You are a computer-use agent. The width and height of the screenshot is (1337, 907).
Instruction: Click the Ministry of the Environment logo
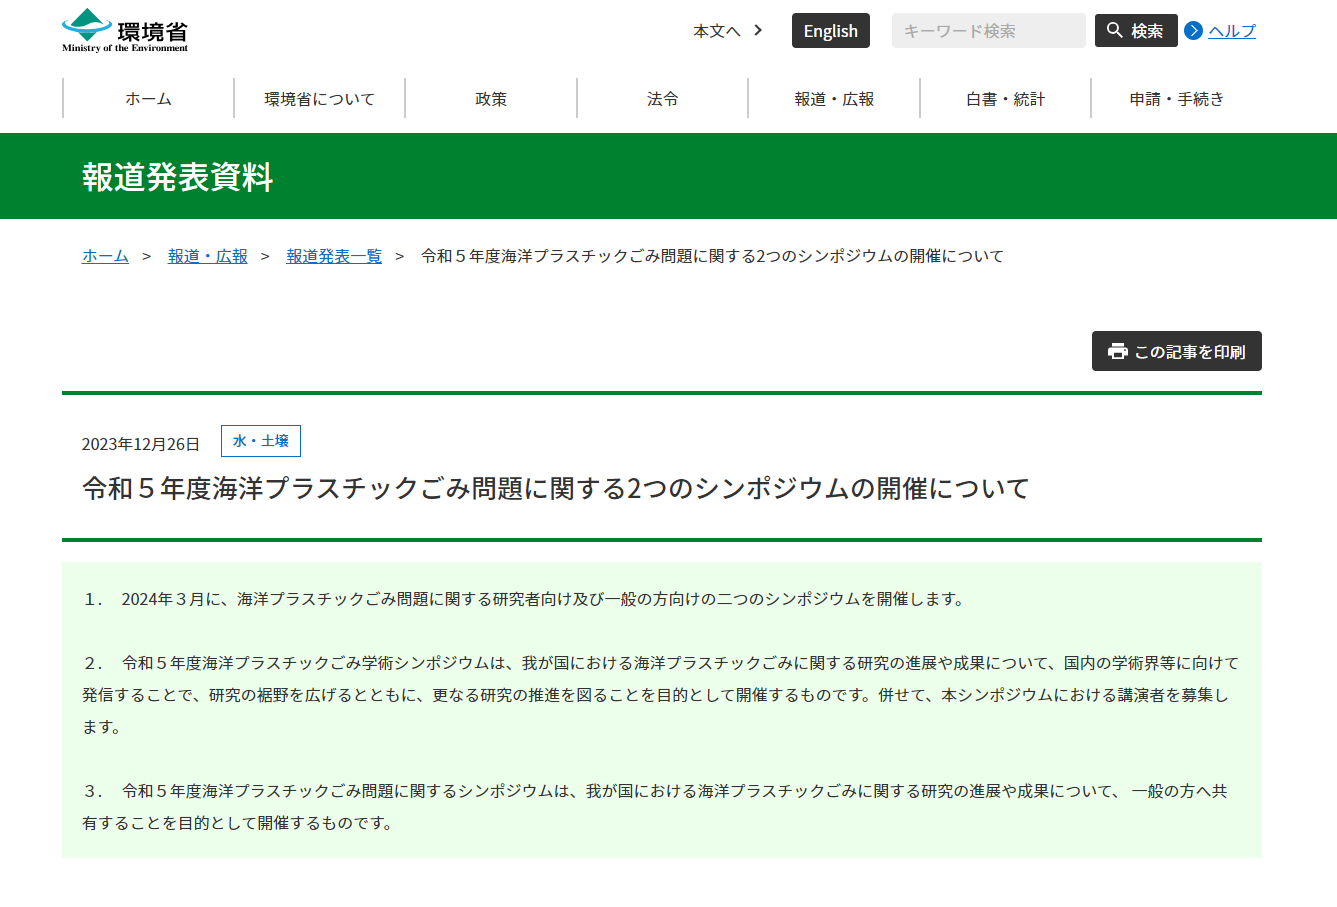point(125,31)
